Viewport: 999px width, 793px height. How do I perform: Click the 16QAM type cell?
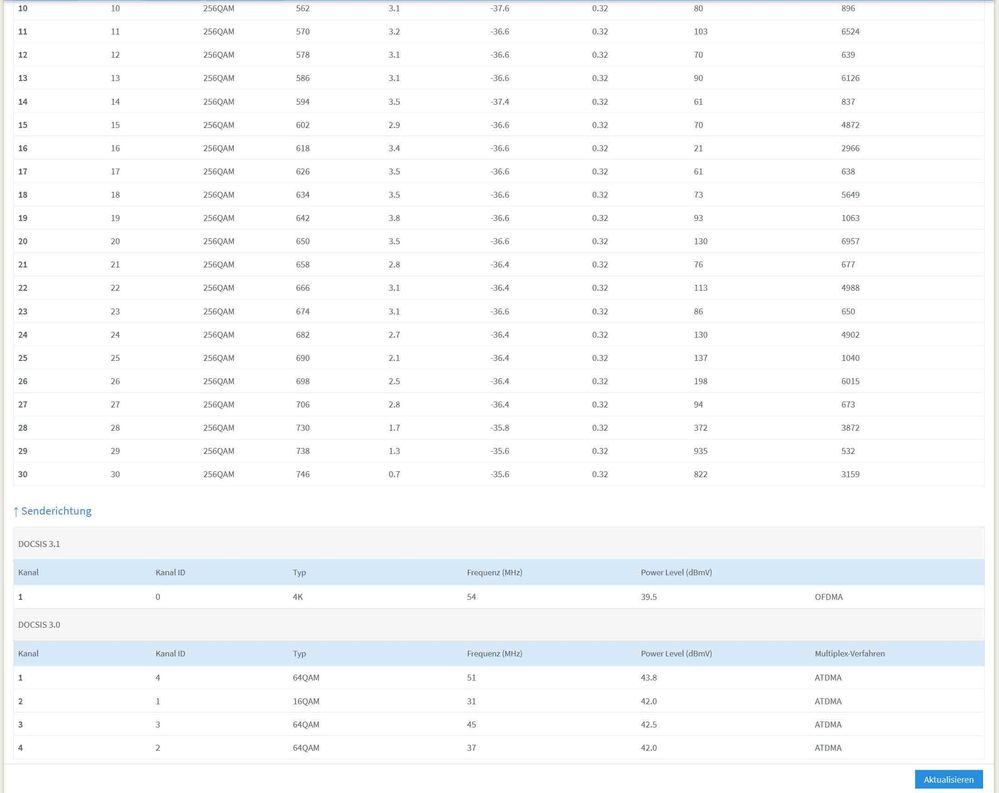(x=306, y=701)
